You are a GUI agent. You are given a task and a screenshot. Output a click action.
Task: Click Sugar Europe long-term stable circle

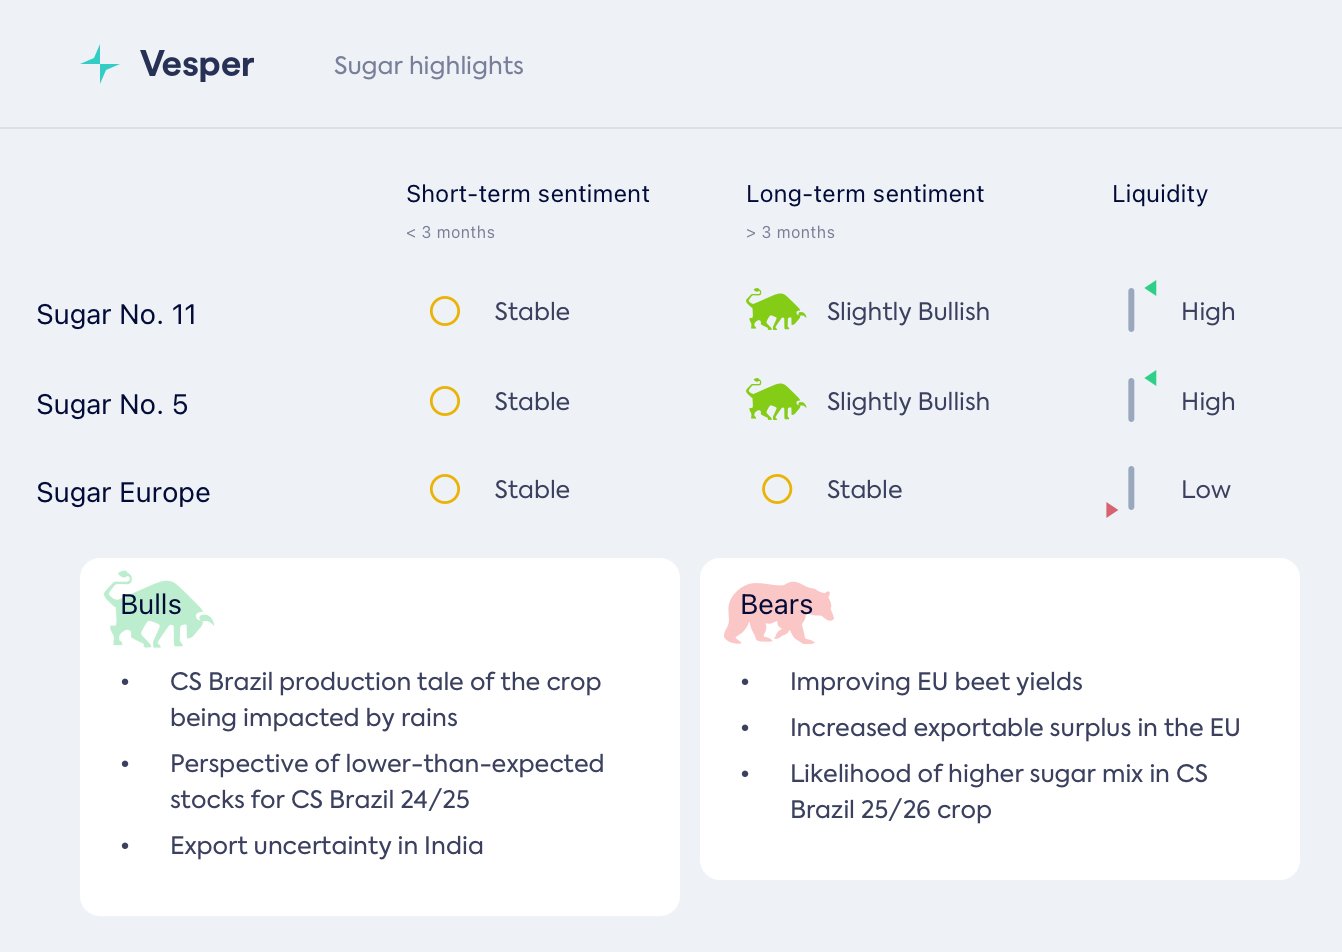[x=777, y=489]
